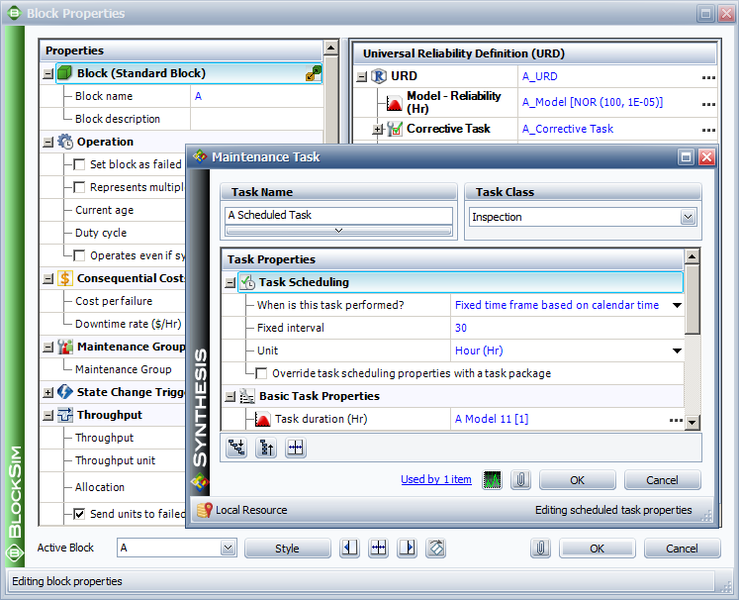
Task: Click the Task Name input field
Action: tap(338, 215)
